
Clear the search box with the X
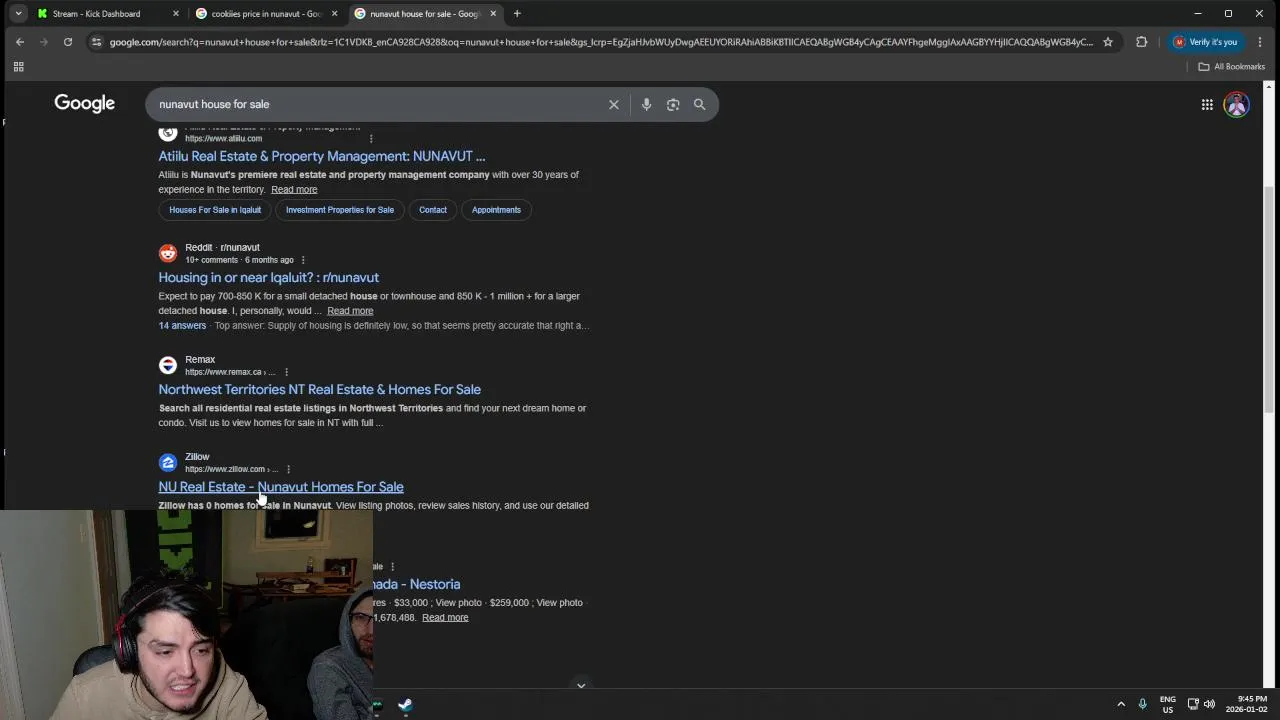point(614,104)
